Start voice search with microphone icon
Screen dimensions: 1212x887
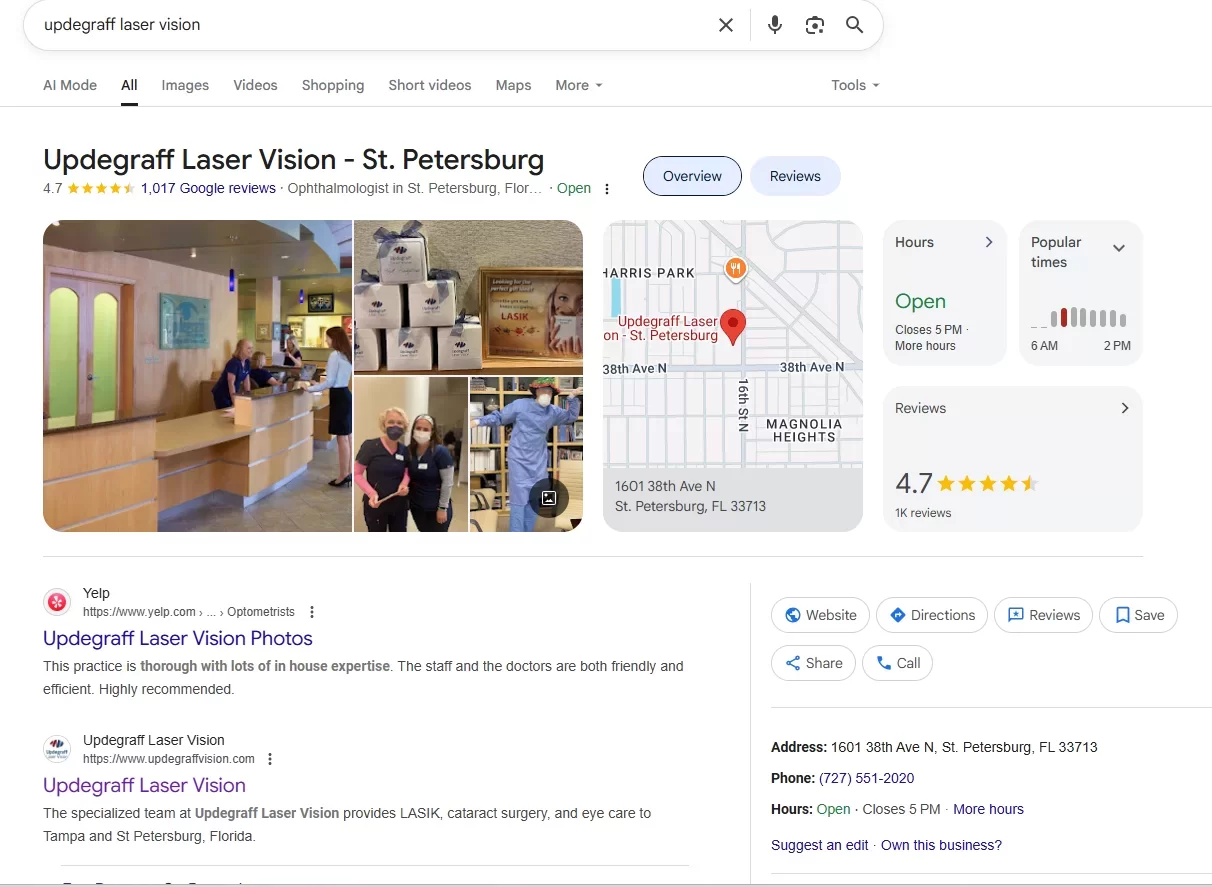click(775, 25)
